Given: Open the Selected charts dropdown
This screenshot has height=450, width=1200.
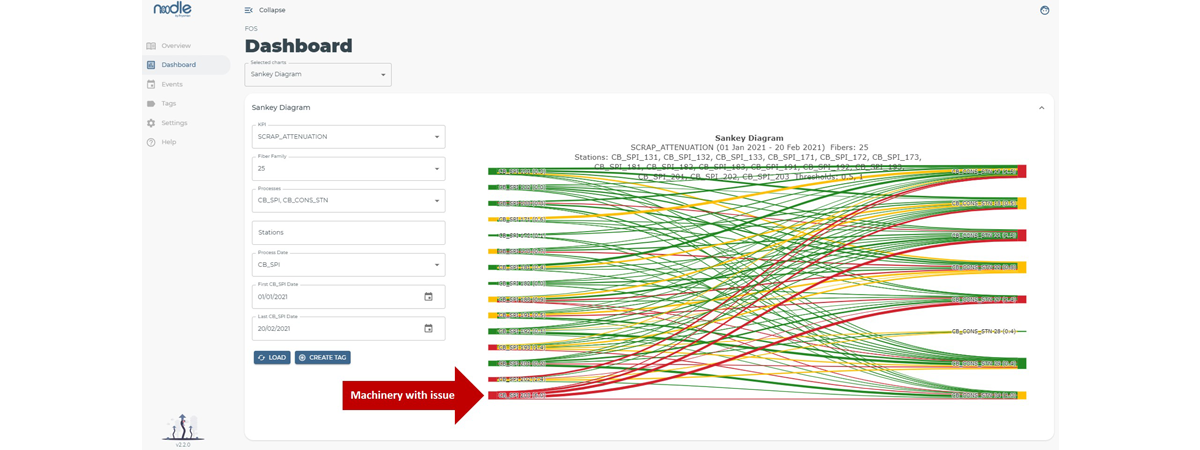Looking at the screenshot, I should (x=318, y=74).
